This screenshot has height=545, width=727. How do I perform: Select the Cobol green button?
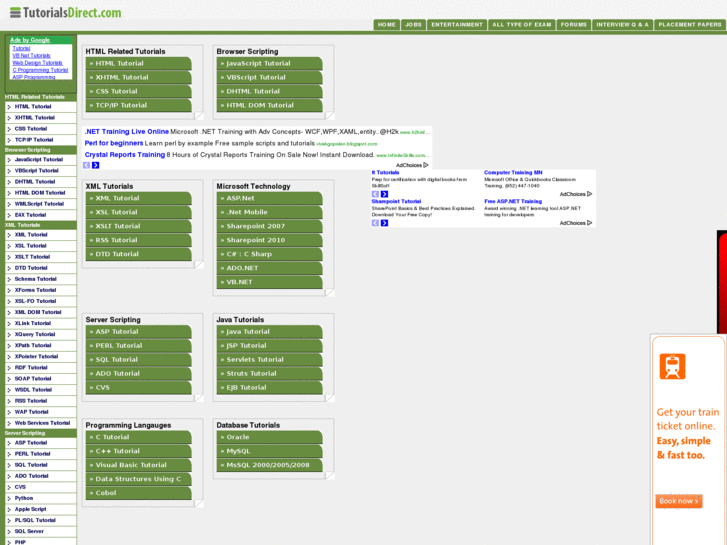click(x=139, y=493)
